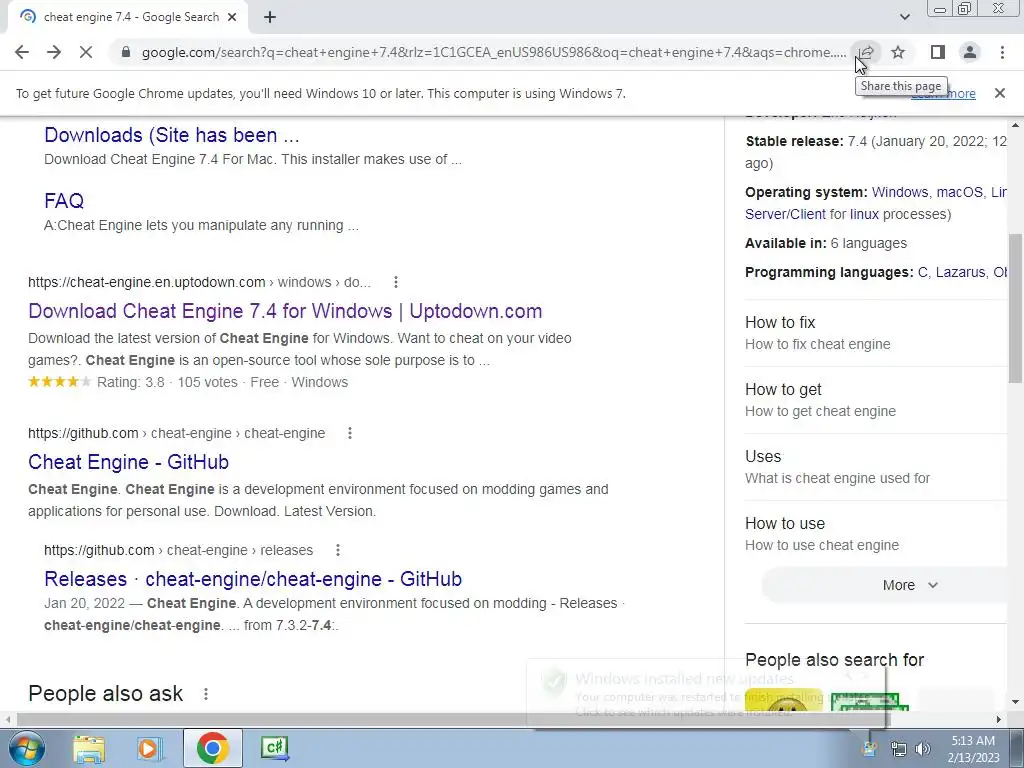Screen dimensions: 1024x768
Task: Open the network tray icon
Action: (x=899, y=749)
